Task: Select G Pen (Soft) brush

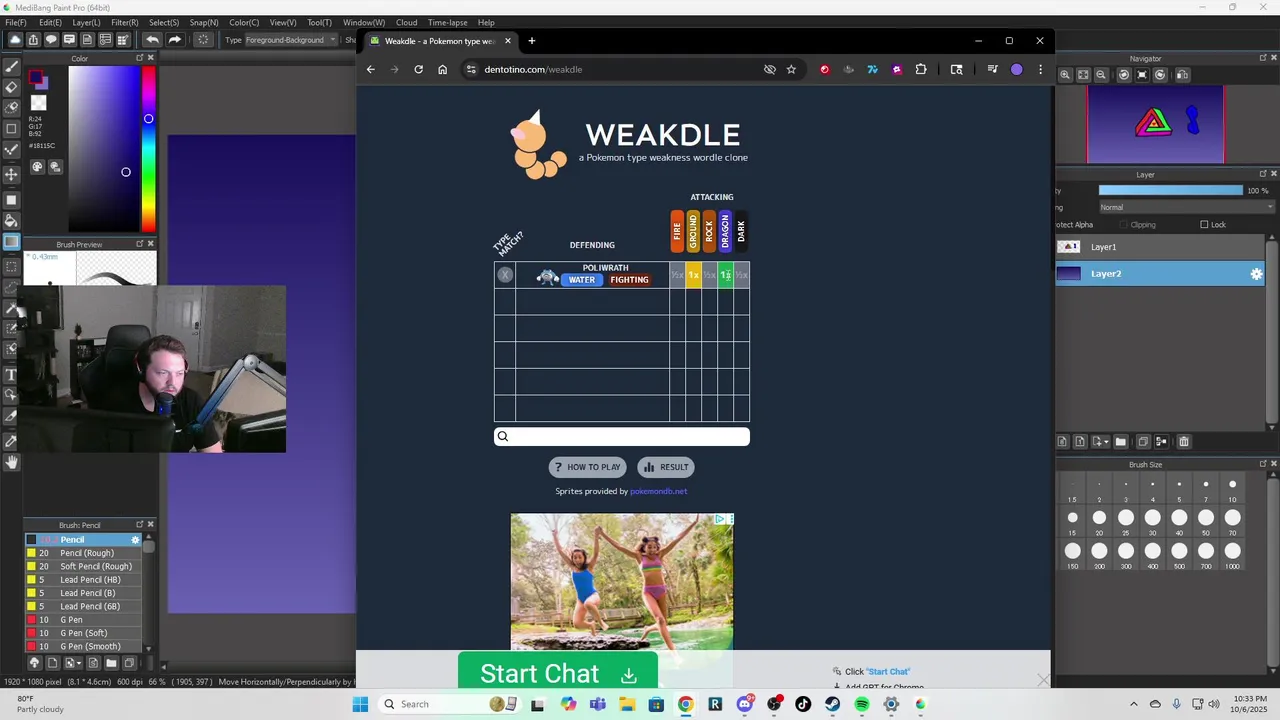Action: point(83,633)
